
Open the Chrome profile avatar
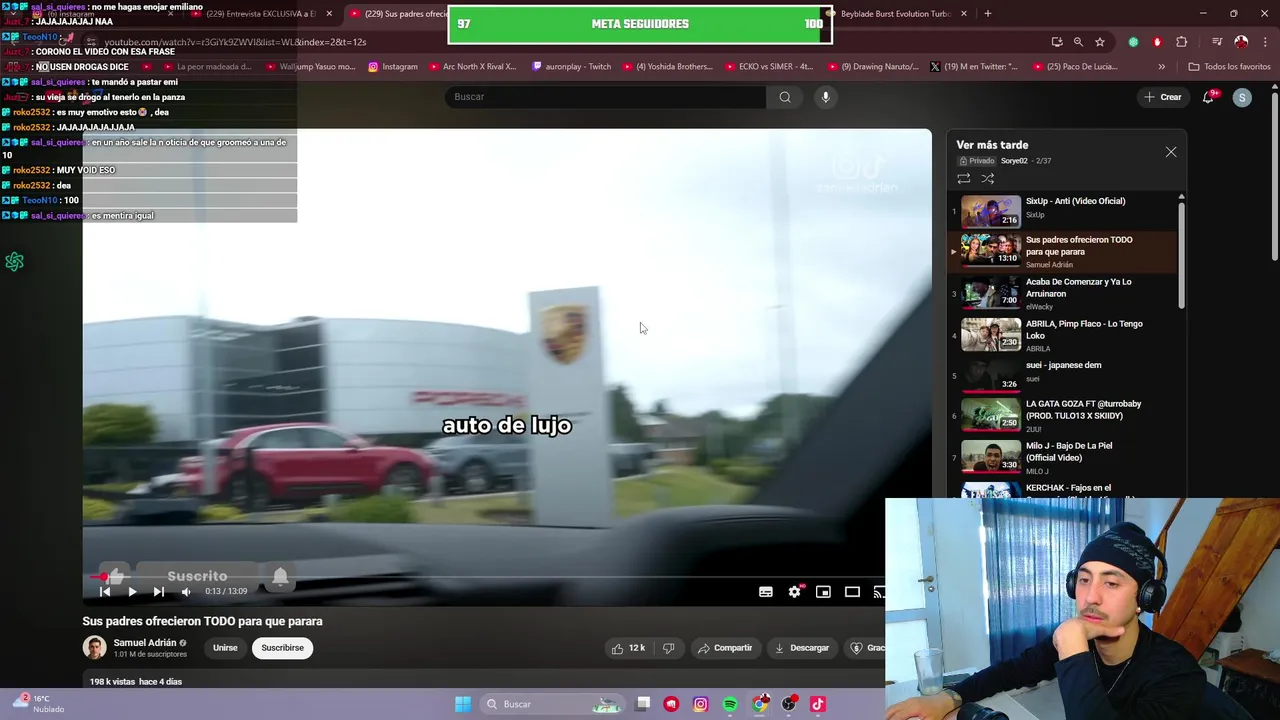click(x=1241, y=42)
